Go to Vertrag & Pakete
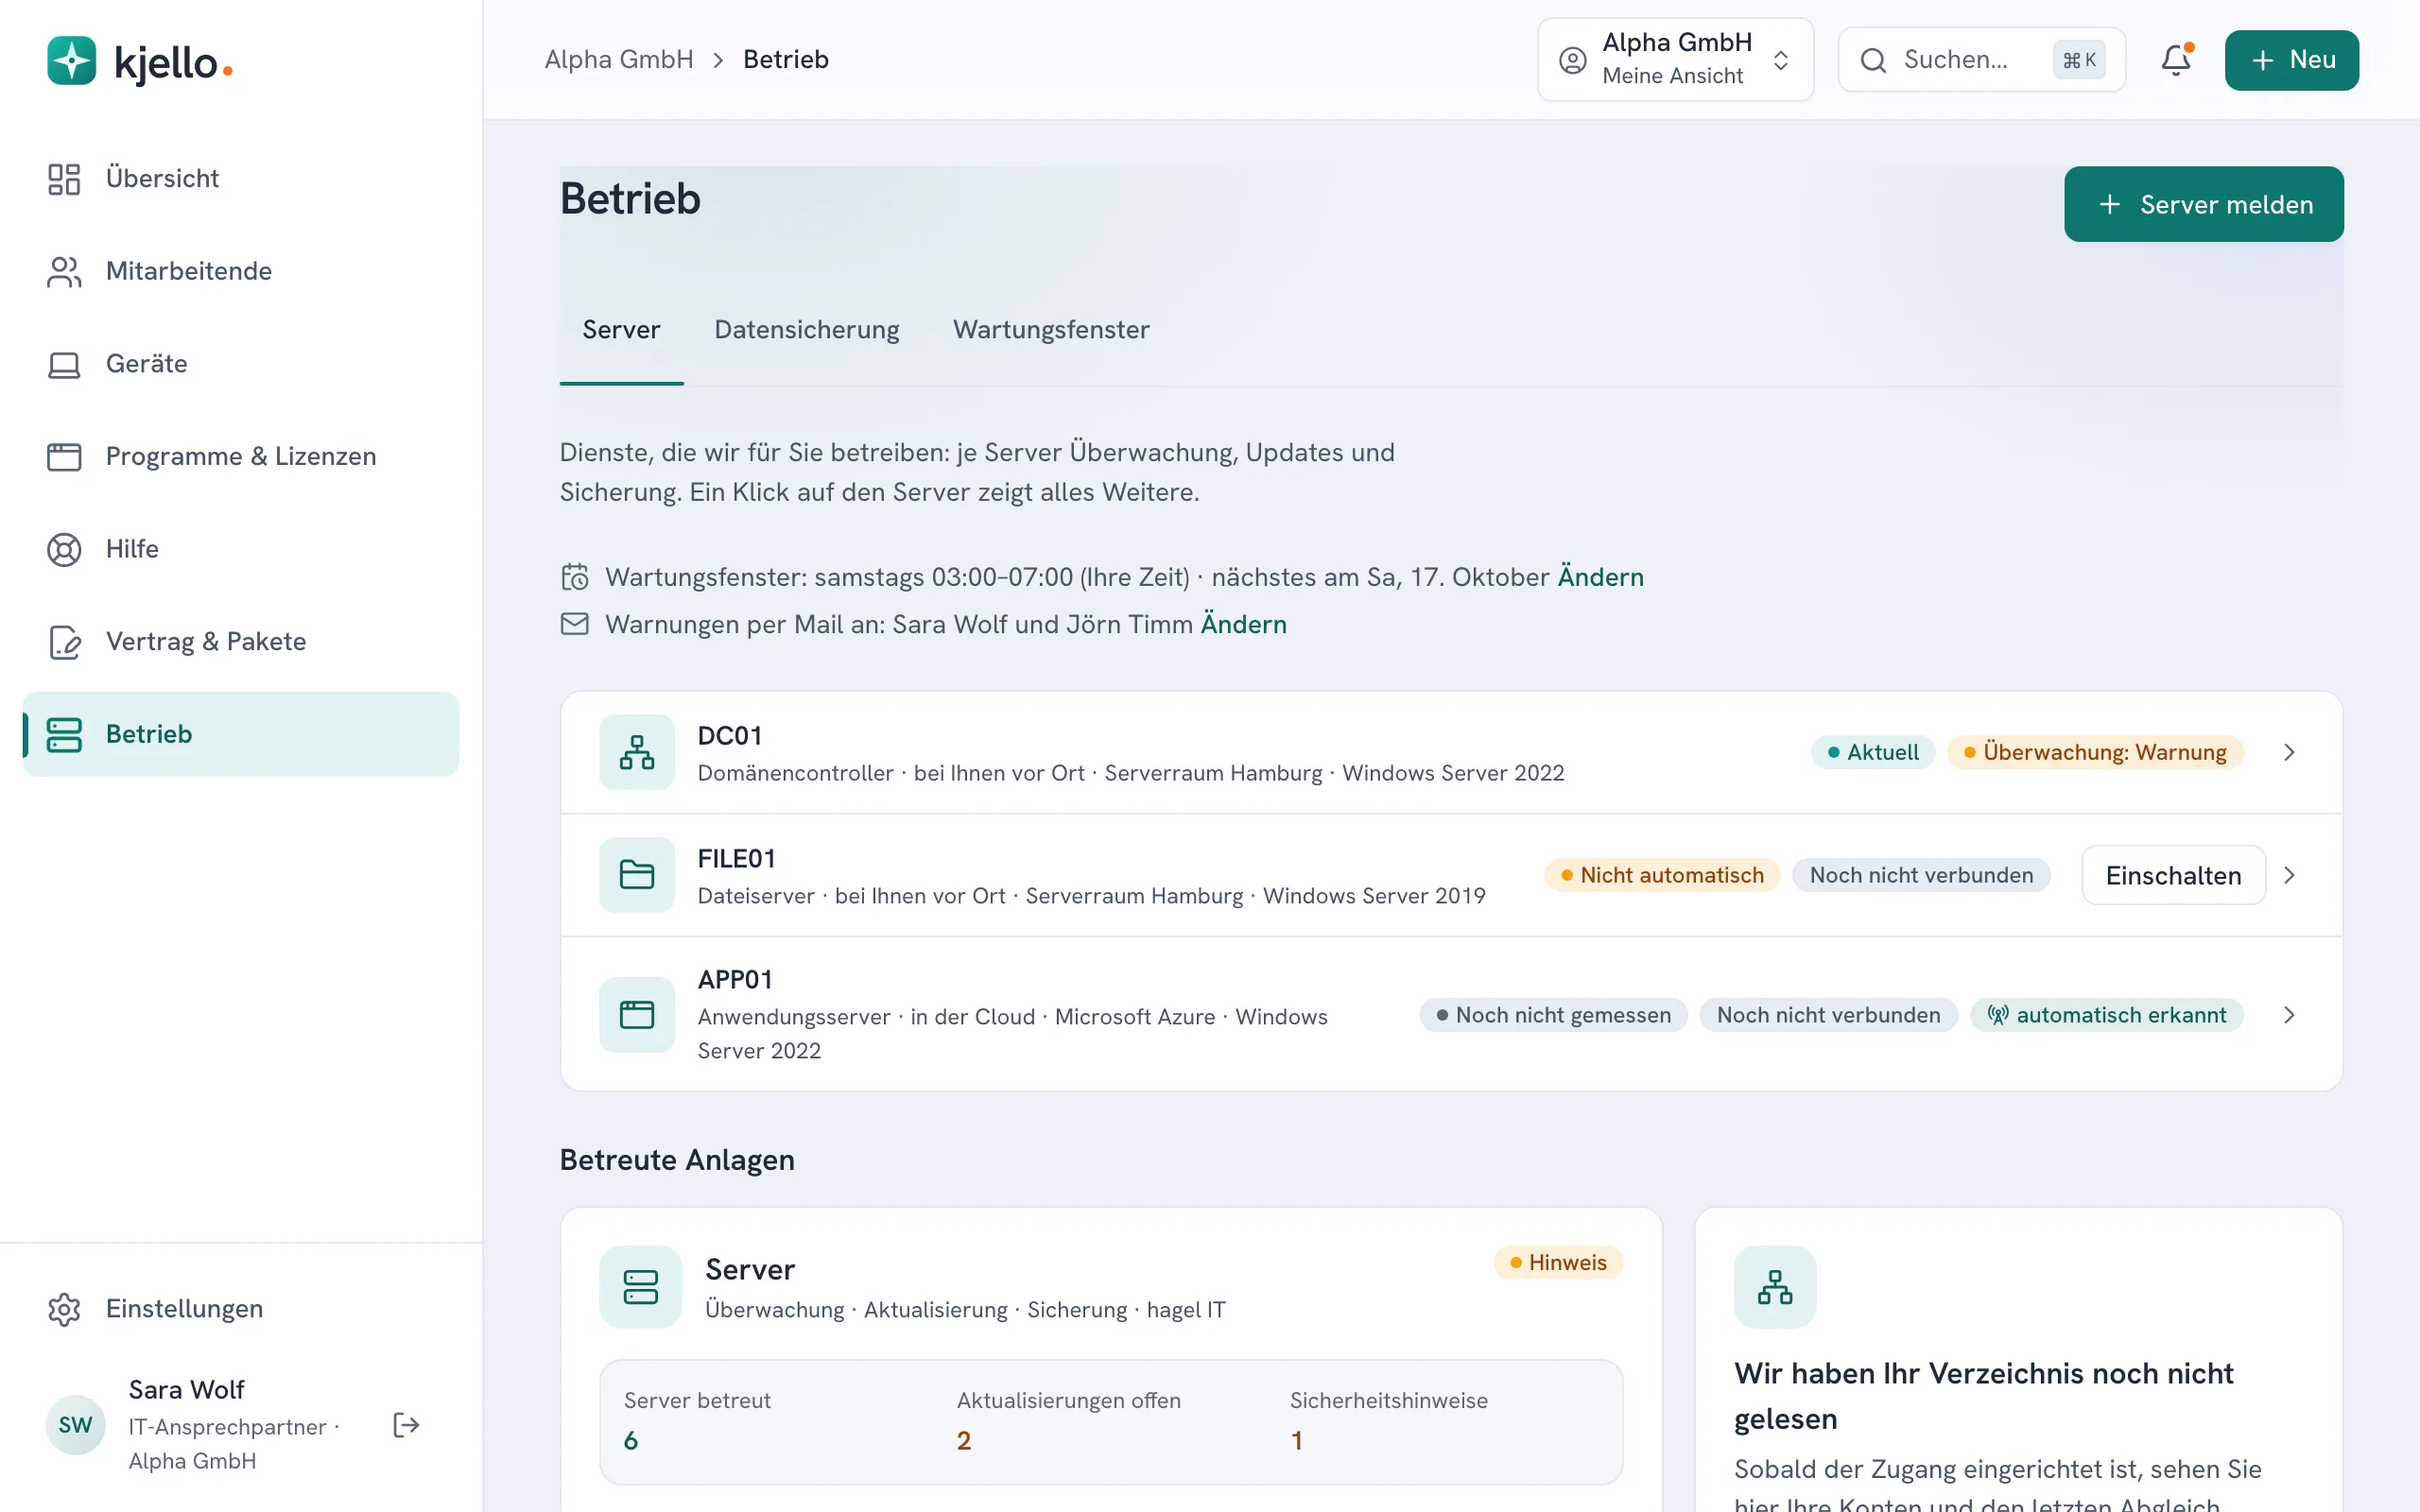2420x1512 pixels. click(240, 641)
